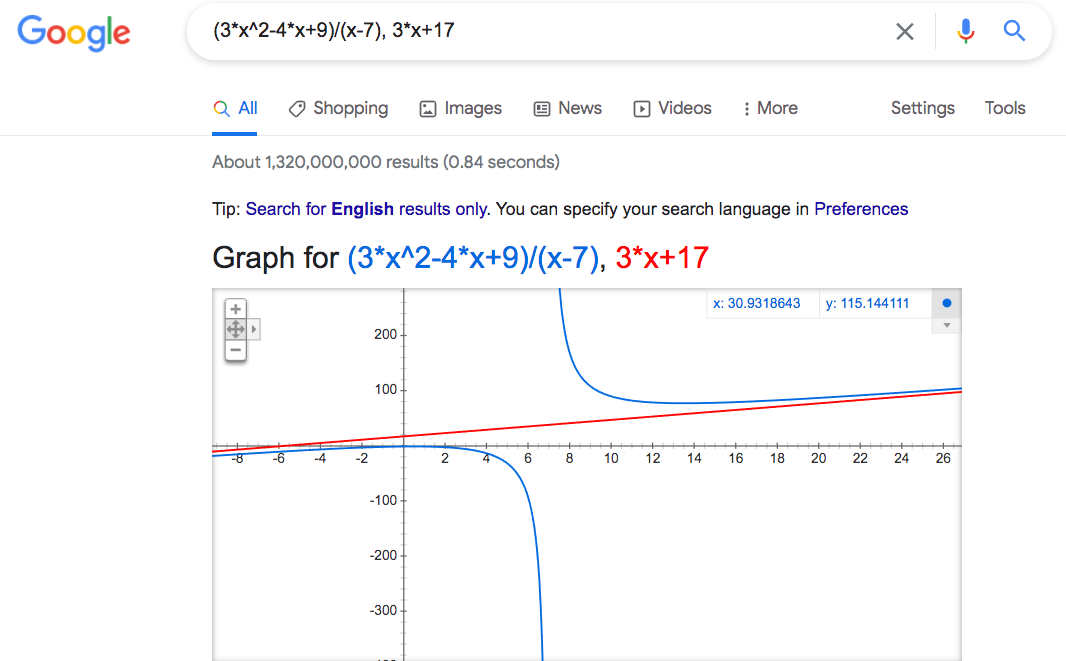This screenshot has width=1066, height=661.
Task: Click the Google logo
Action: pyautogui.click(x=74, y=33)
